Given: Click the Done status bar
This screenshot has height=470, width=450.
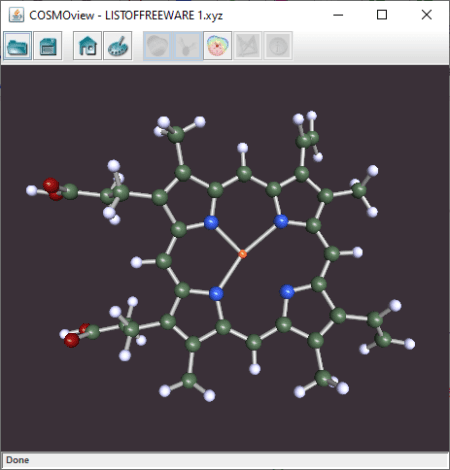Looking at the screenshot, I should point(225,460).
